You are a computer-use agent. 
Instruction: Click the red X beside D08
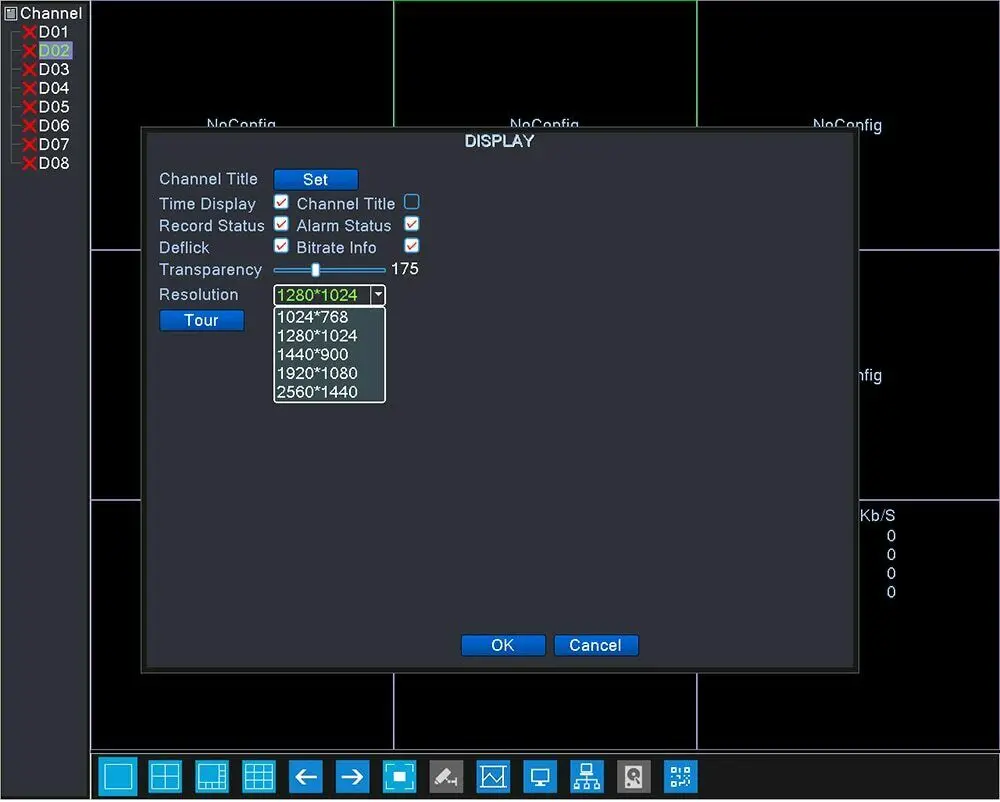click(29, 164)
